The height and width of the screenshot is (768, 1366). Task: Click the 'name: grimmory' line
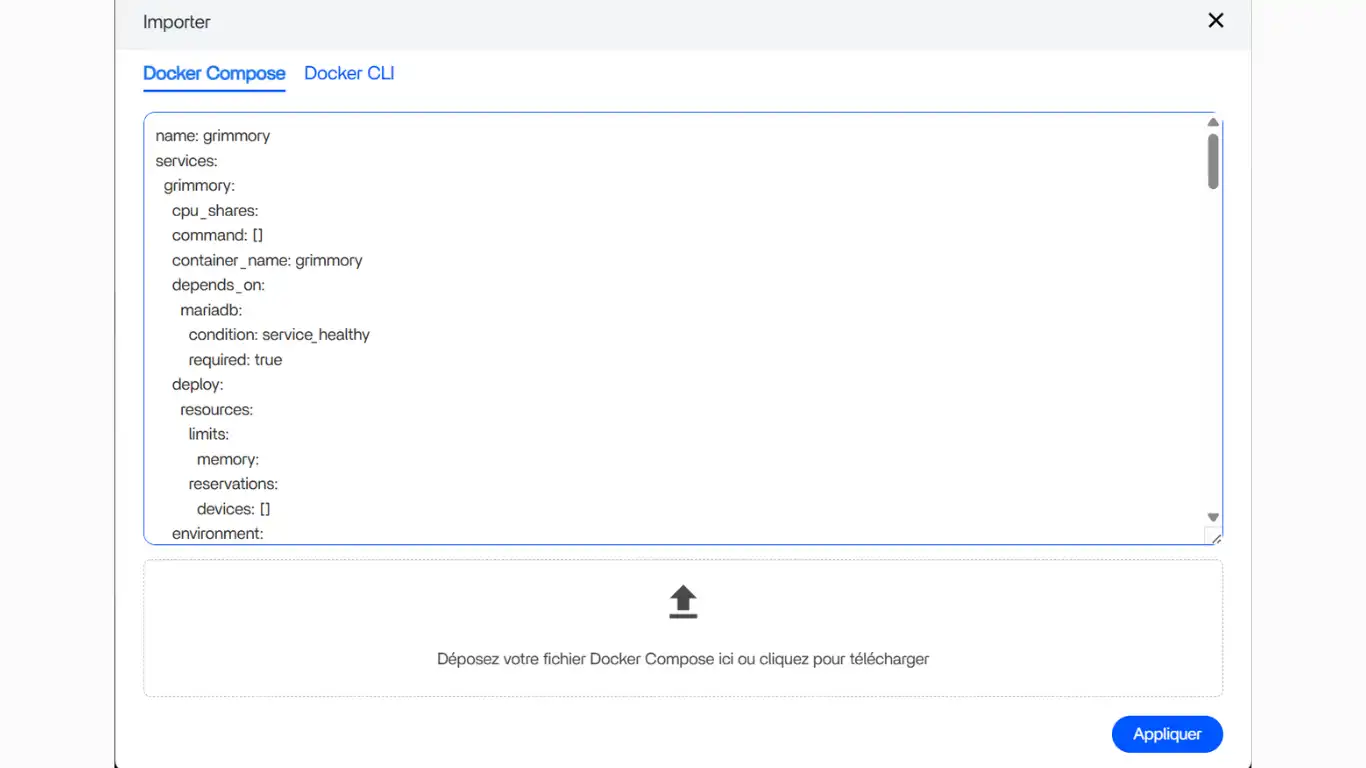213,136
